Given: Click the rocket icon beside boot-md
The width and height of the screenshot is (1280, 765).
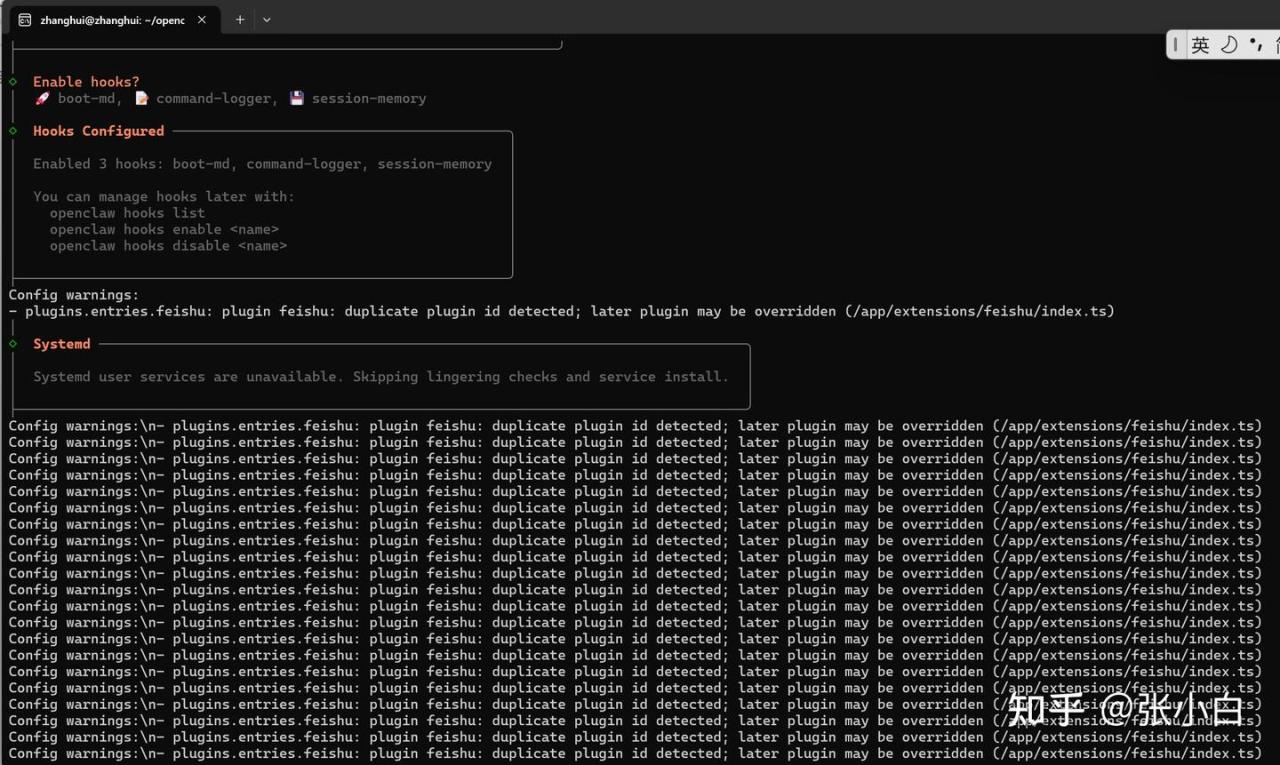Looking at the screenshot, I should pos(42,98).
